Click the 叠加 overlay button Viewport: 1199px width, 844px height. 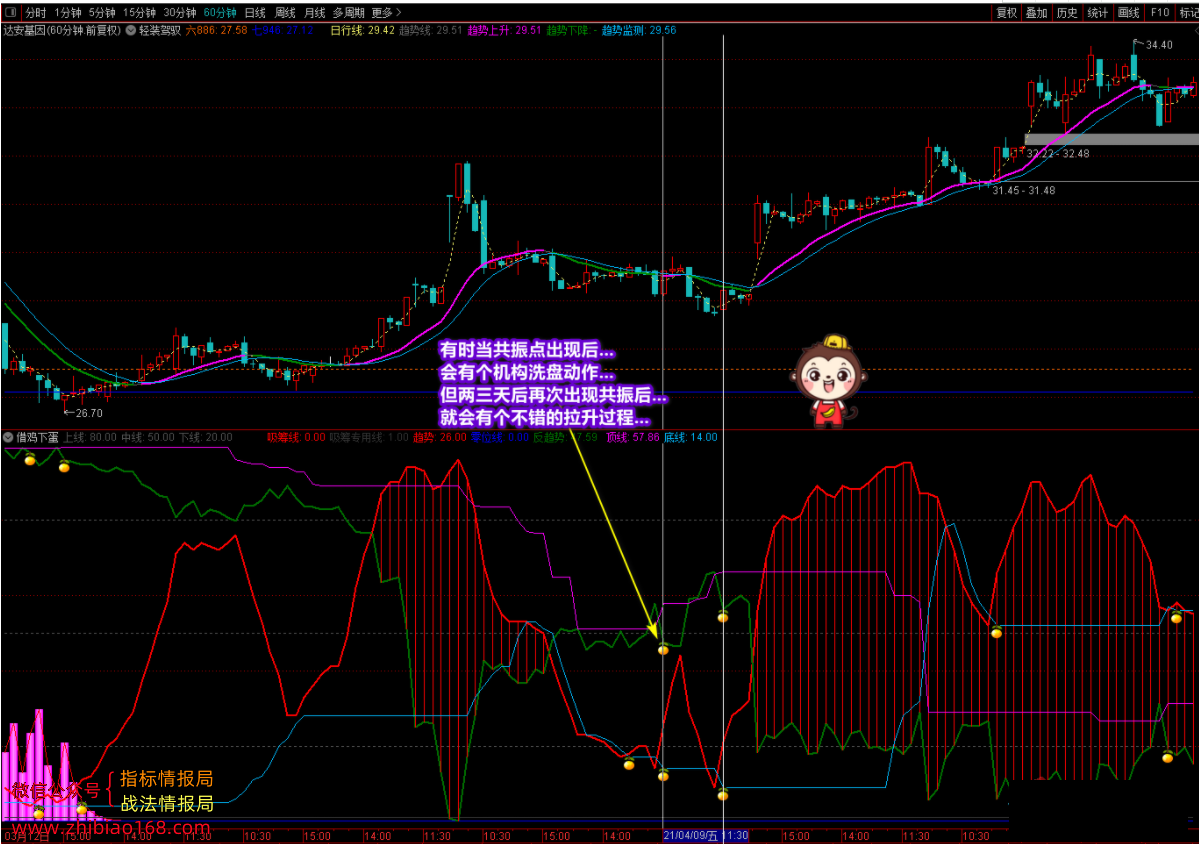[1036, 13]
